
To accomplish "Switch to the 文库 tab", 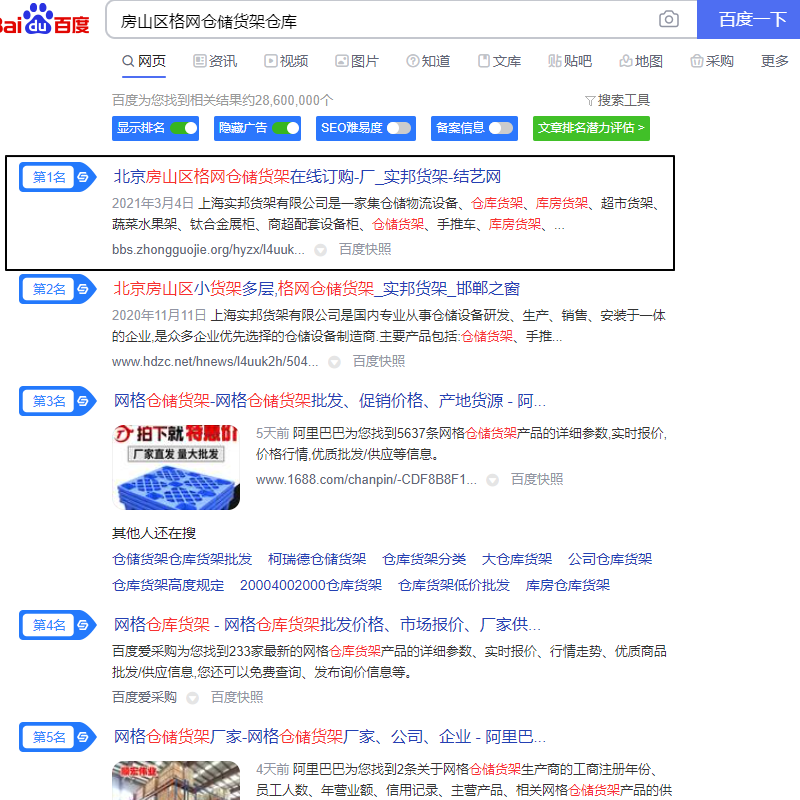I will [499, 61].
